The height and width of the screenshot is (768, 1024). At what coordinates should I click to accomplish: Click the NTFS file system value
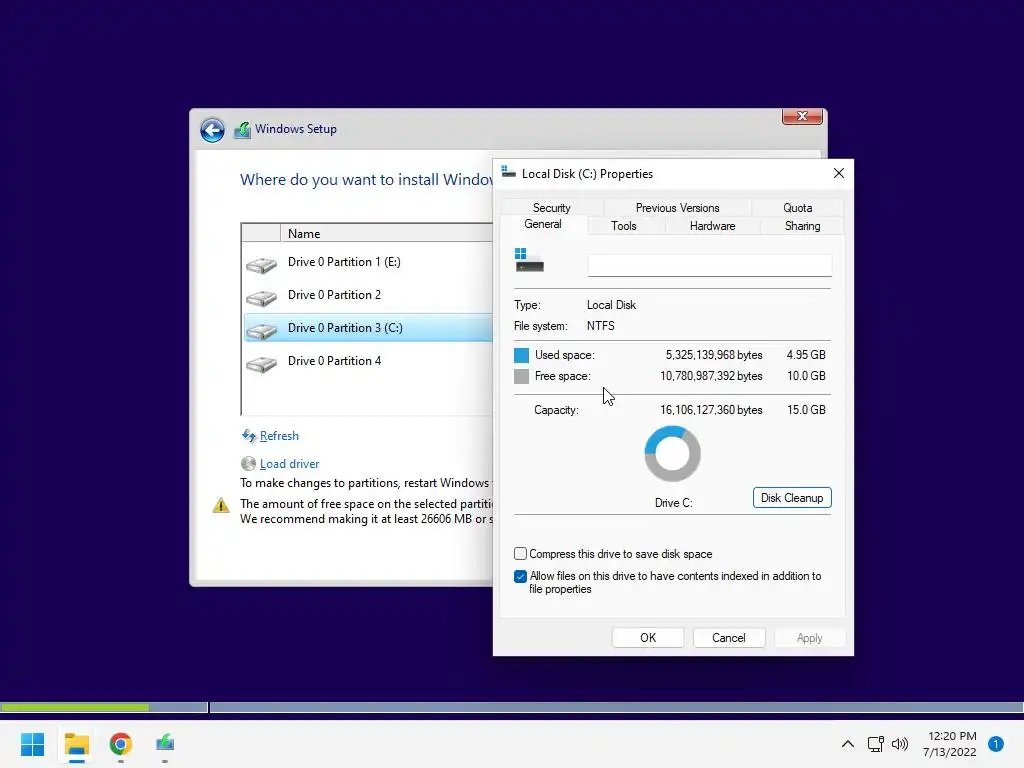tap(600, 326)
